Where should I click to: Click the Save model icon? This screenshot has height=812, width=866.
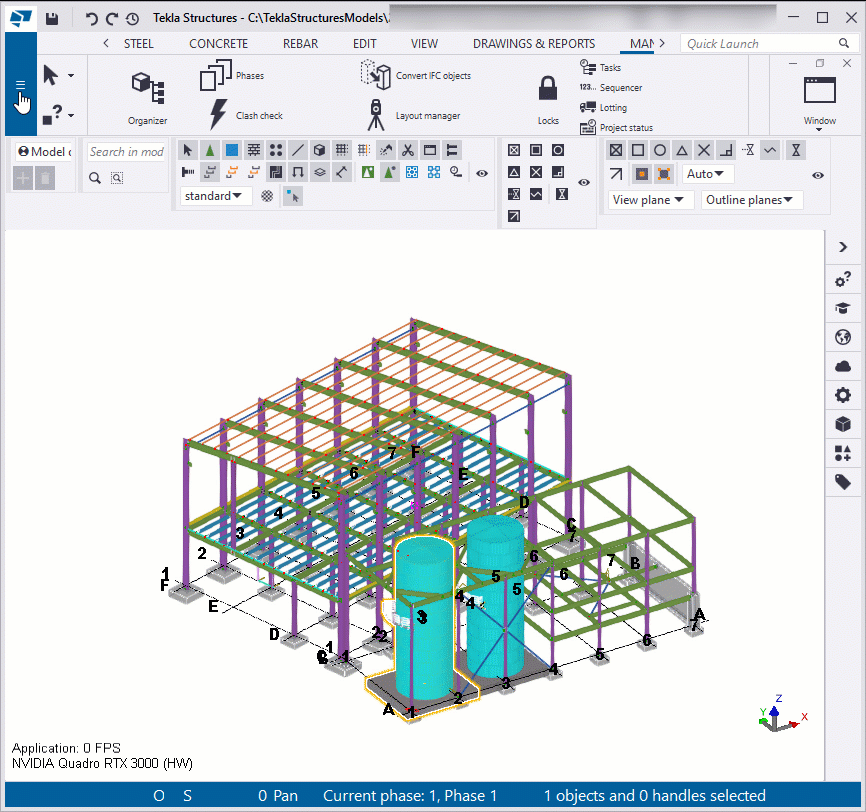tap(51, 17)
